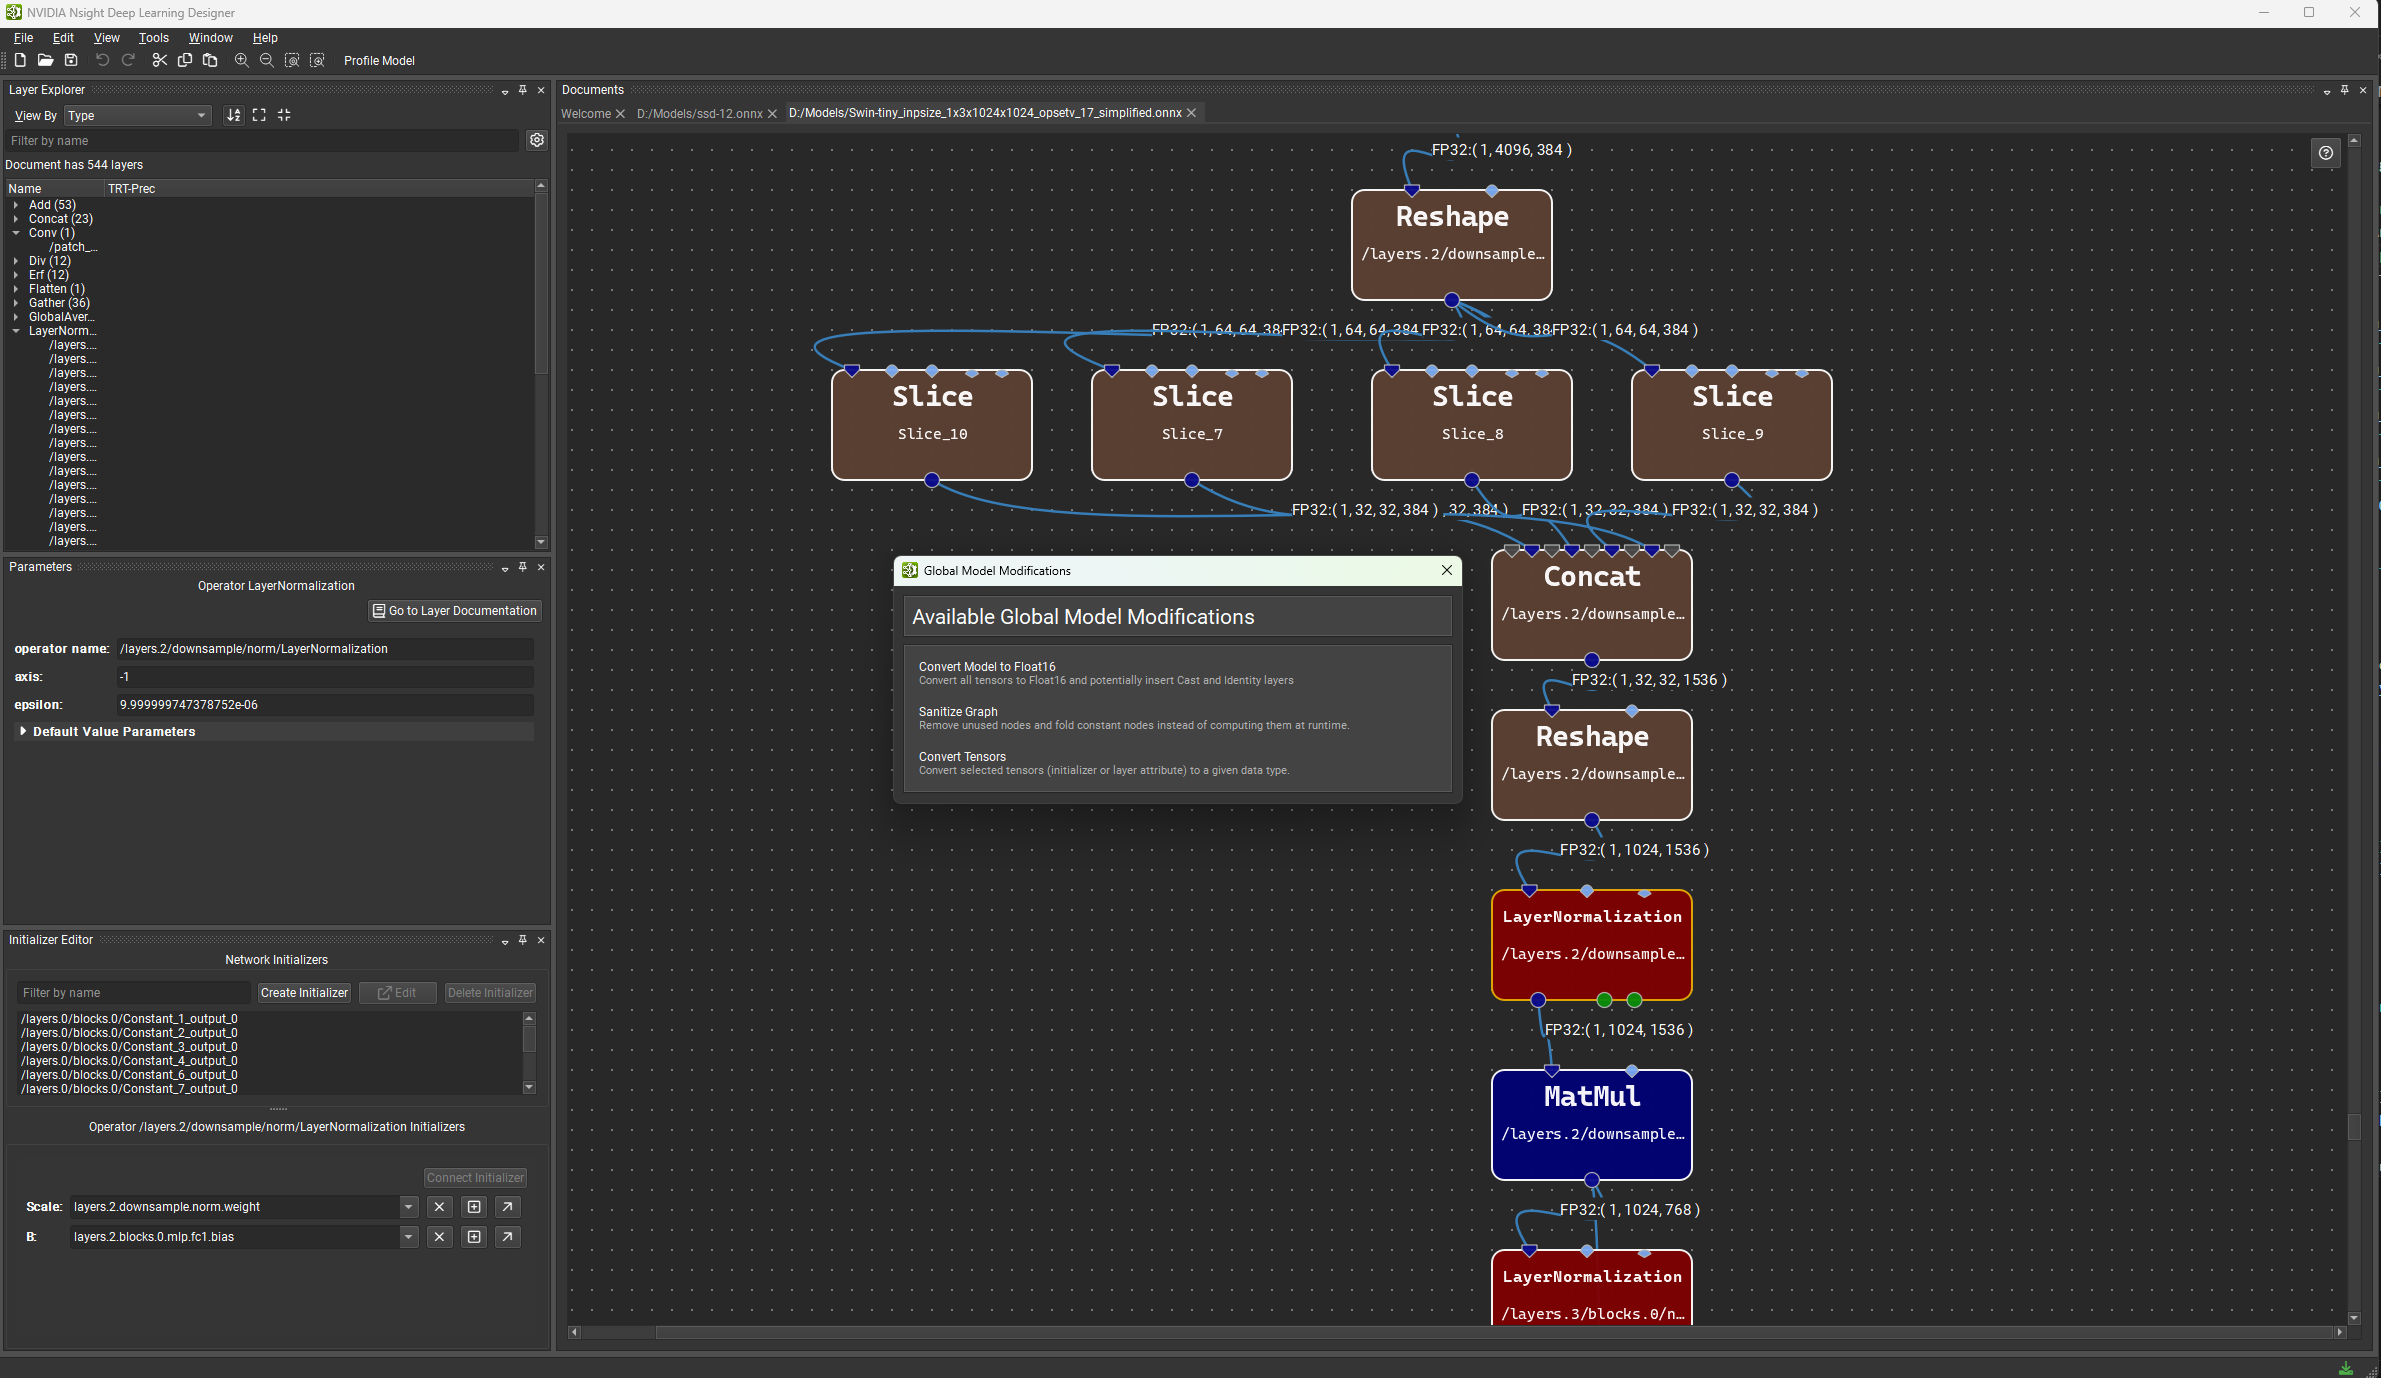
Task: Open the layer filter settings gear
Action: pyautogui.click(x=537, y=140)
